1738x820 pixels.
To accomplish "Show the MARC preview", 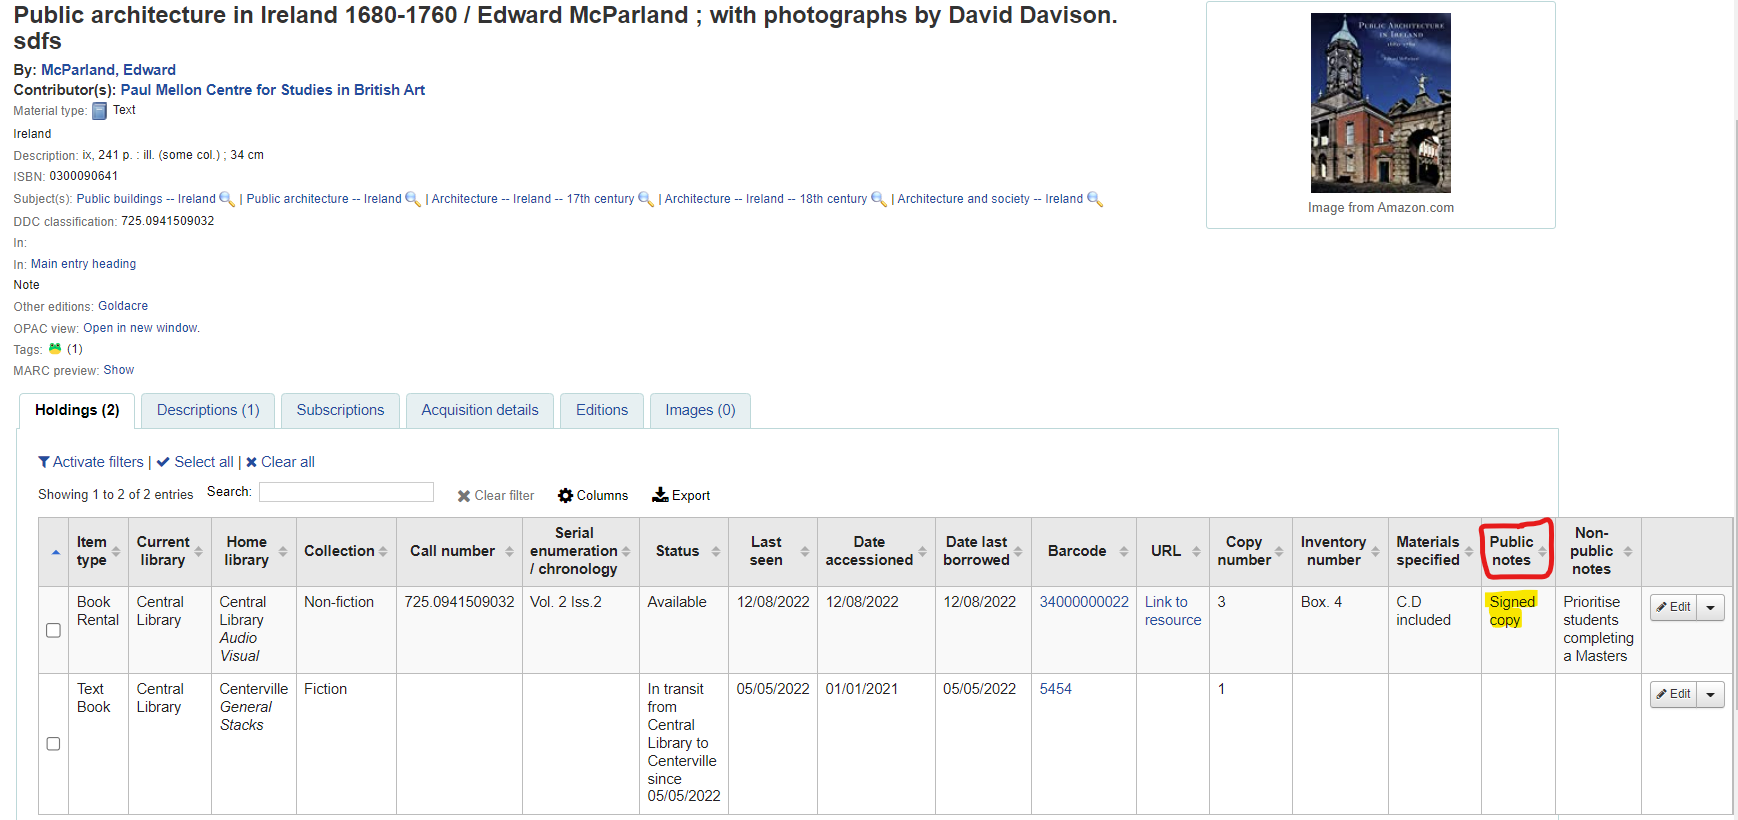I will point(118,370).
